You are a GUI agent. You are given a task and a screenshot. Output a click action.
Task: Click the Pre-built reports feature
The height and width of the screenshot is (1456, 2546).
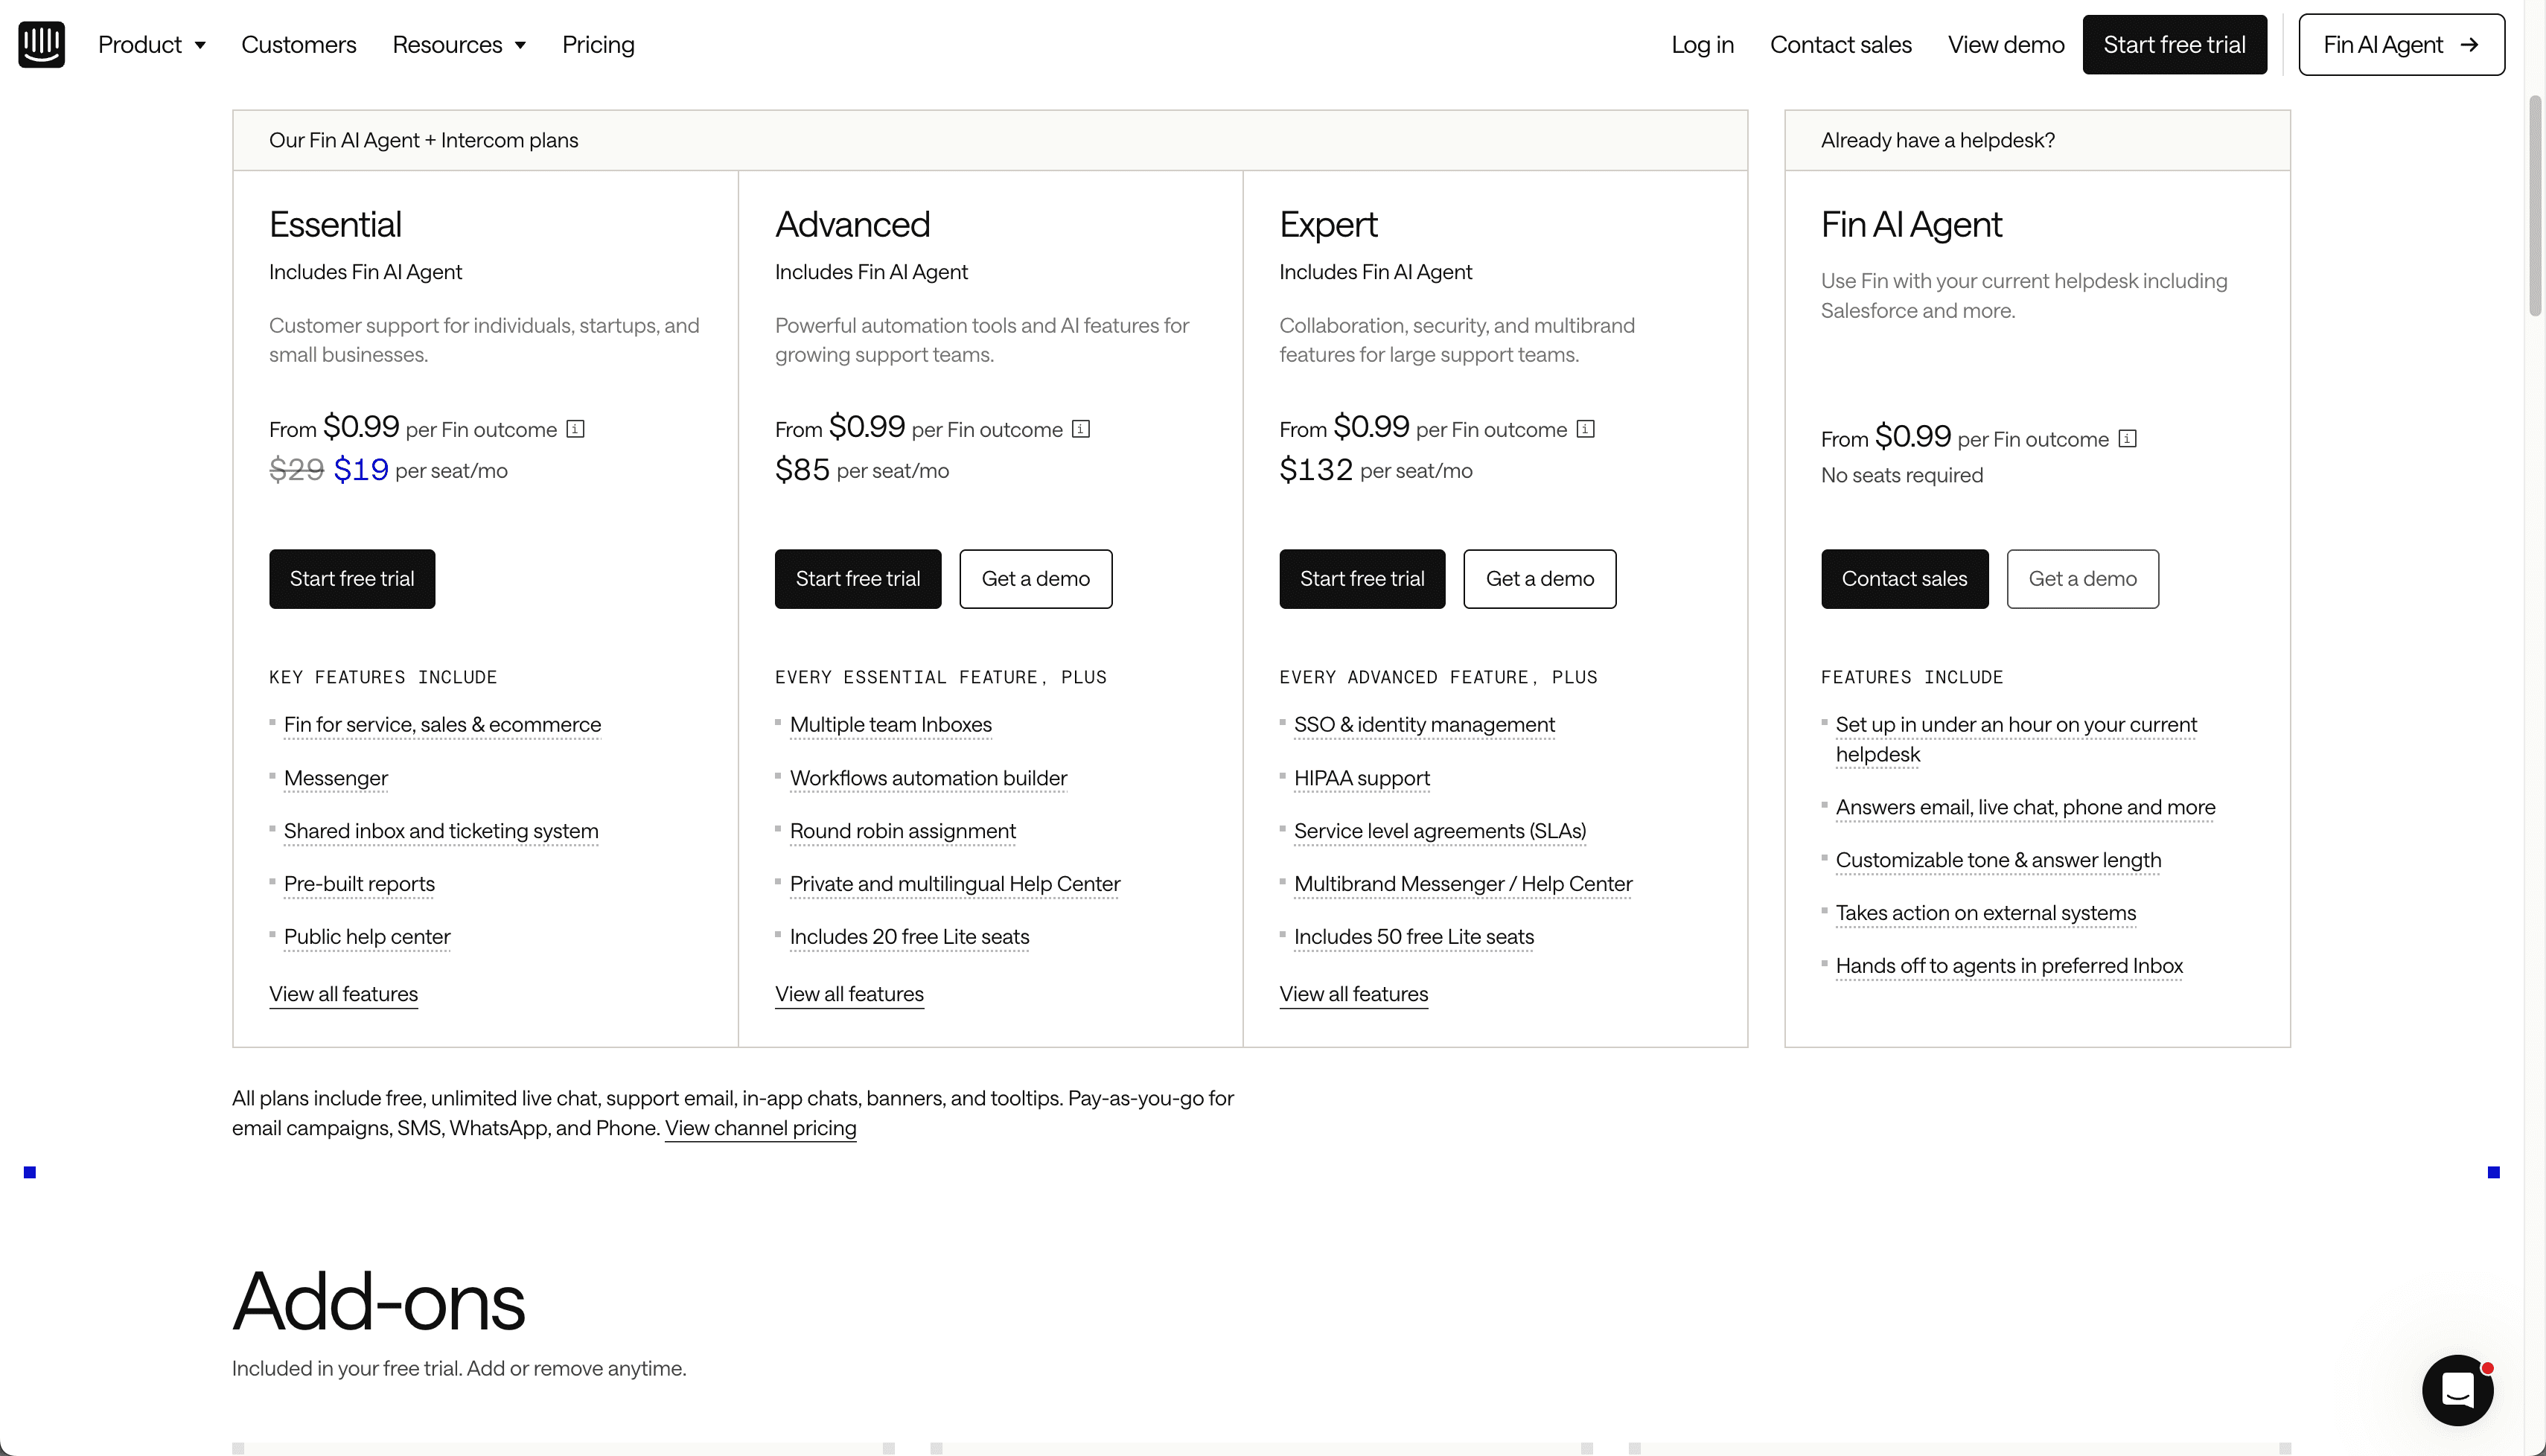click(x=360, y=884)
